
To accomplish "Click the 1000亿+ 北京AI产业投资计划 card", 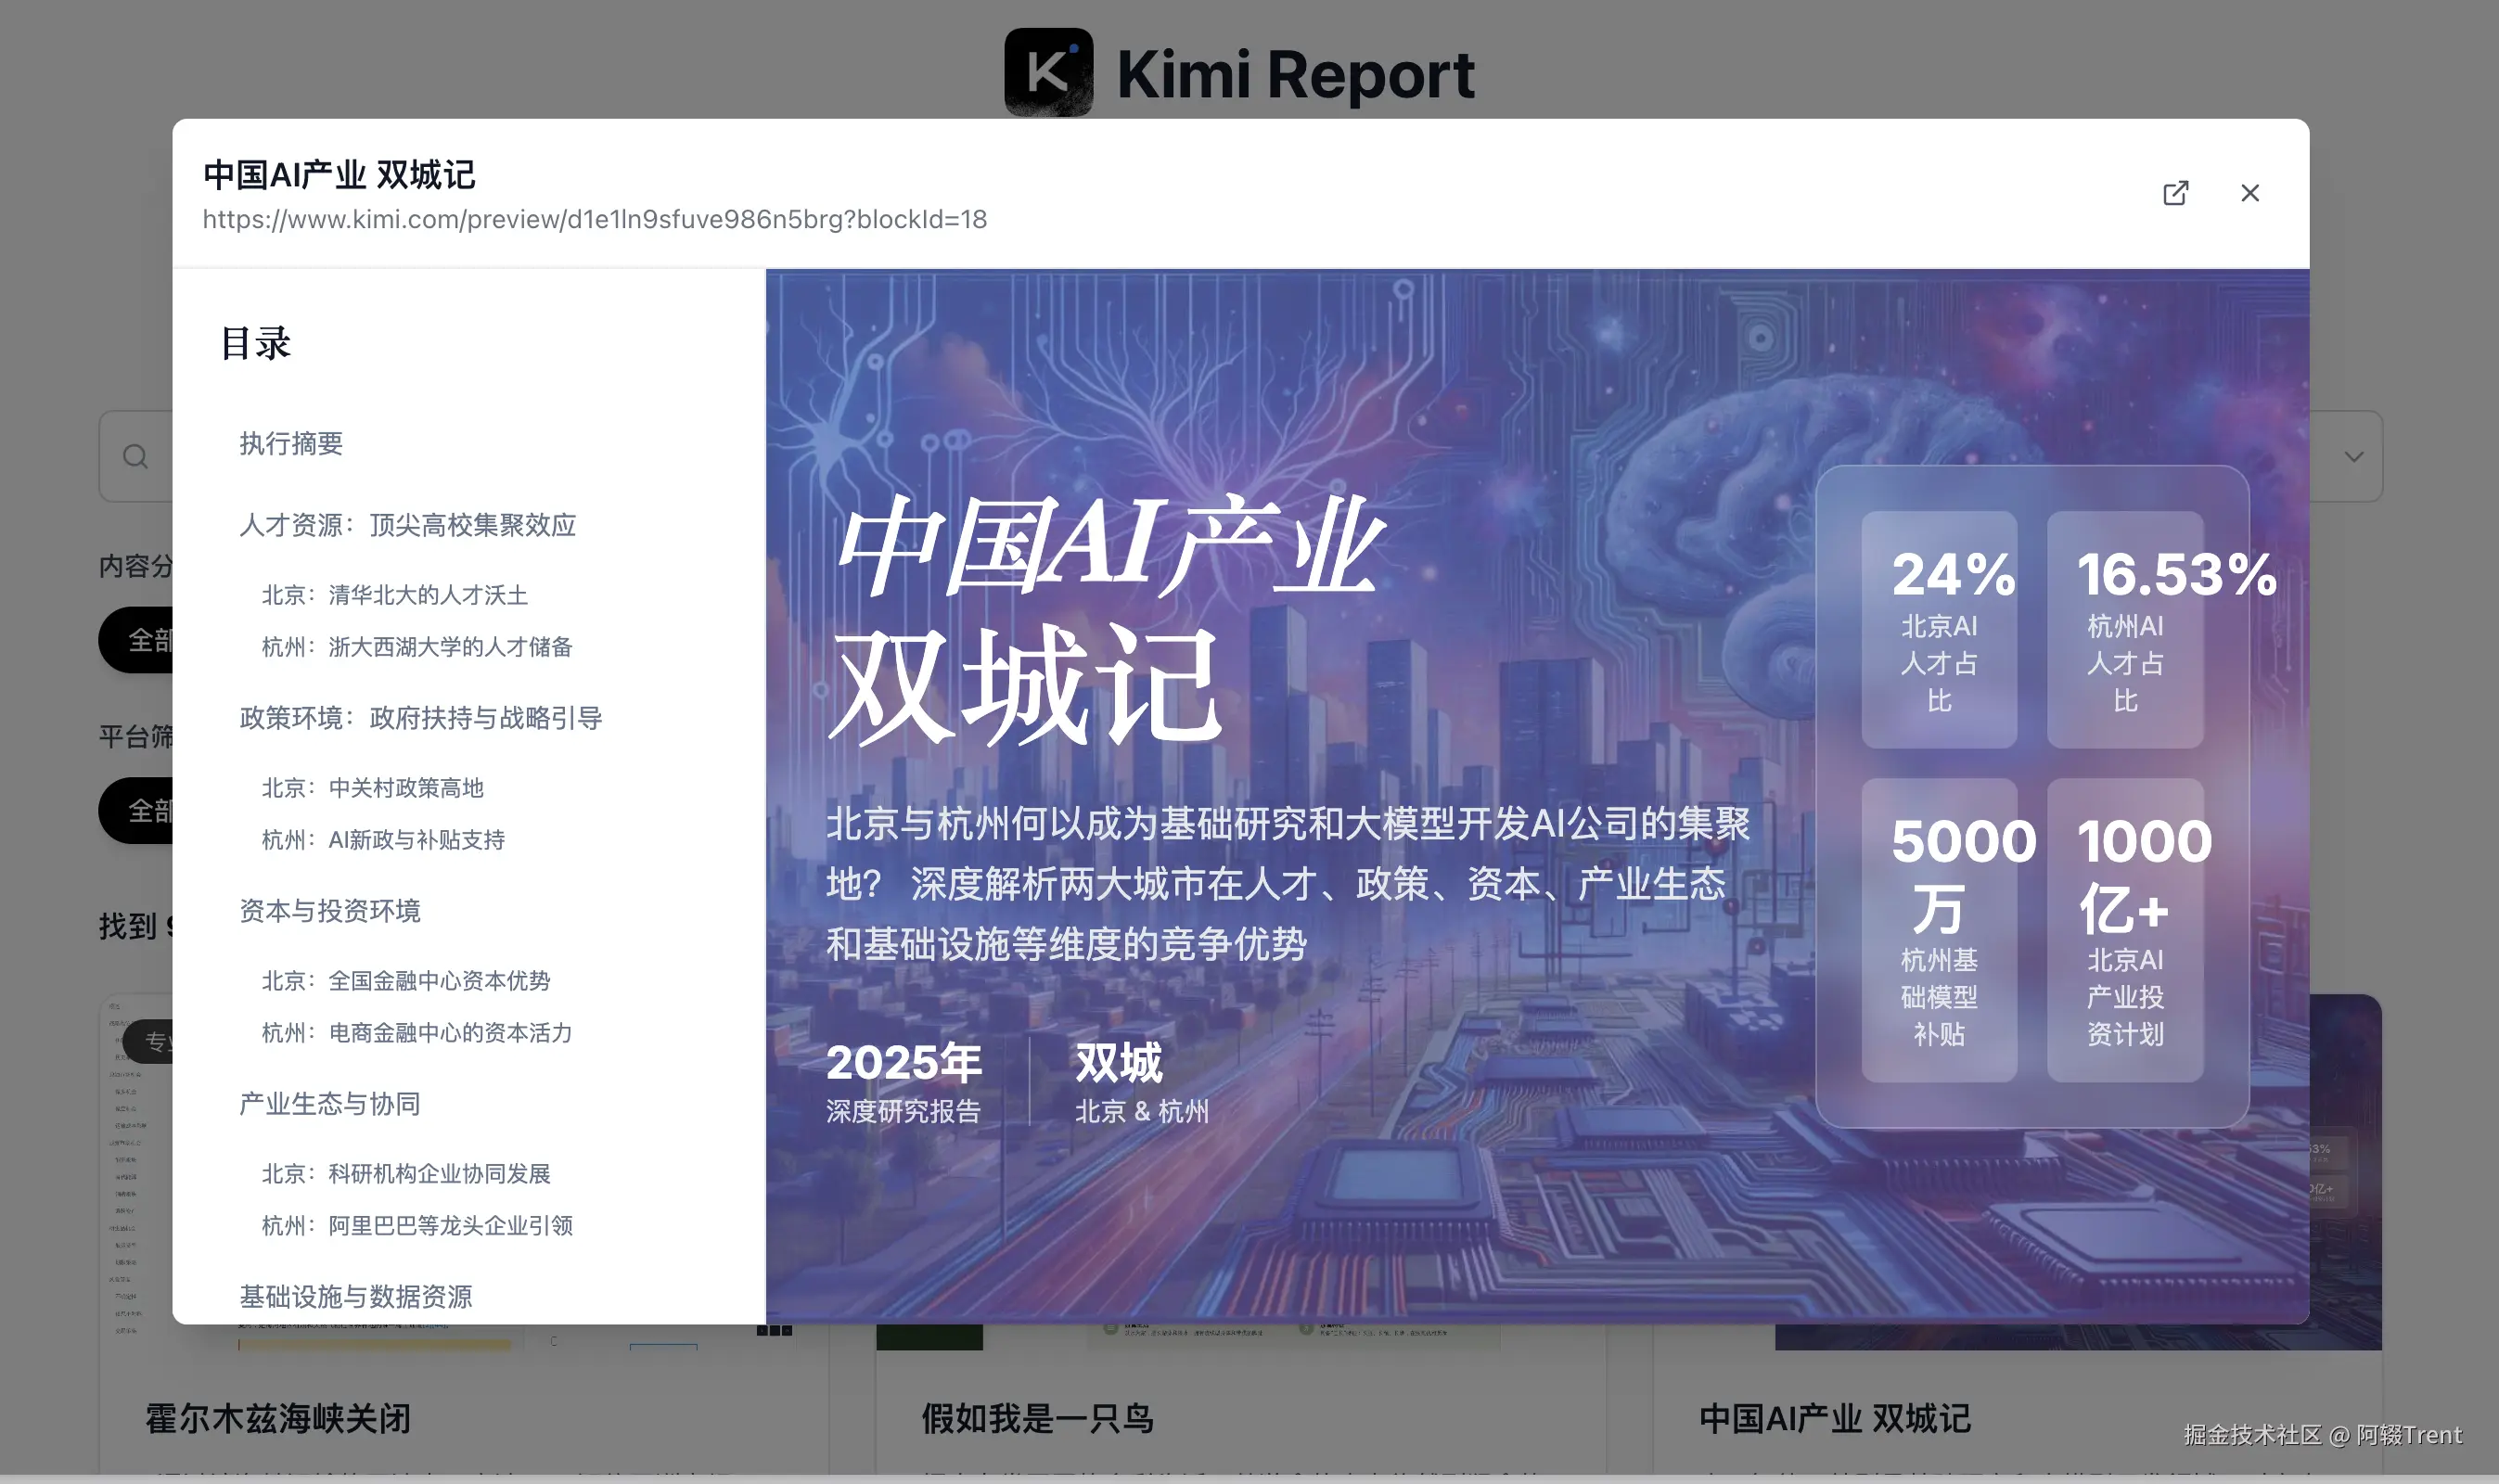I will point(2124,929).
